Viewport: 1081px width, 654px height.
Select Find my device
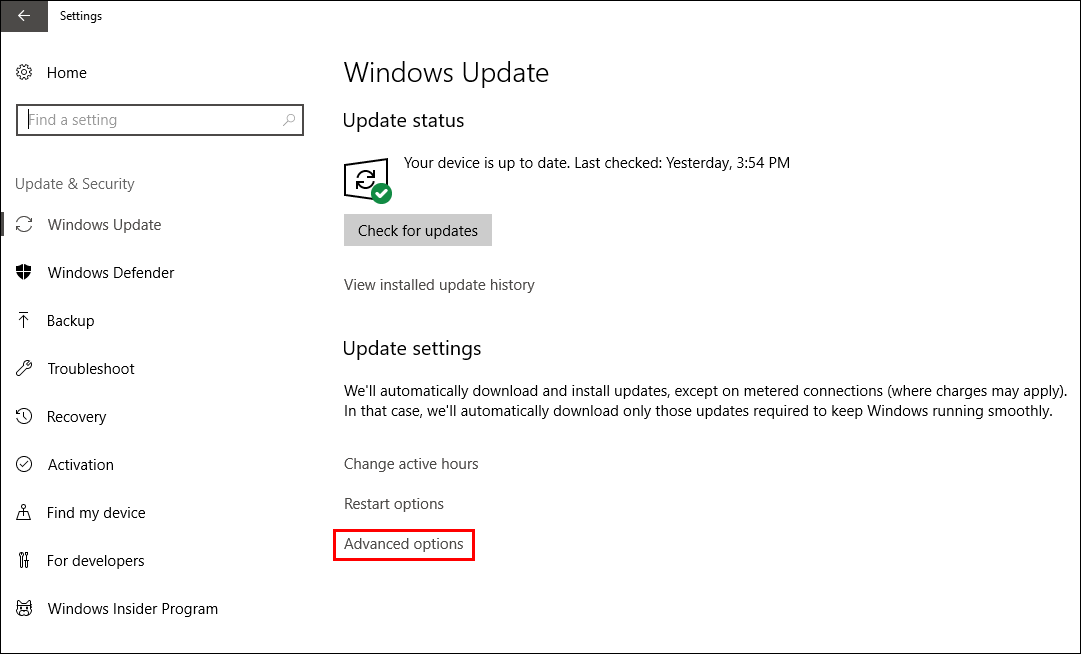pyautogui.click(x=96, y=513)
